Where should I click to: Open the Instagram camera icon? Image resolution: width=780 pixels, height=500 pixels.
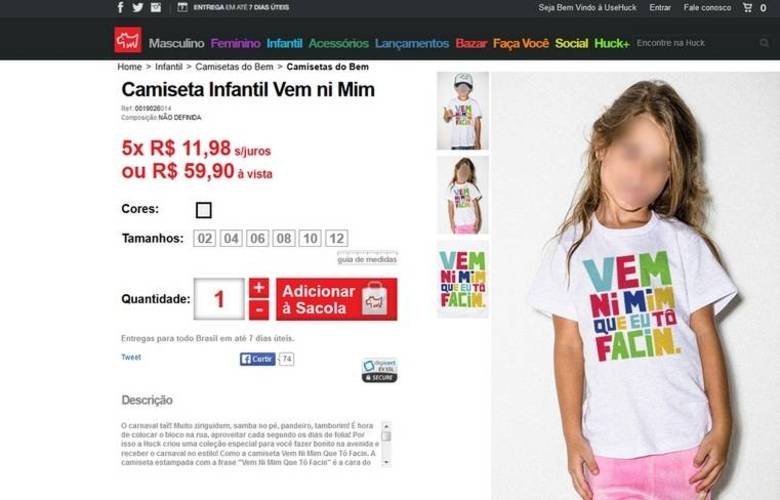(x=156, y=7)
